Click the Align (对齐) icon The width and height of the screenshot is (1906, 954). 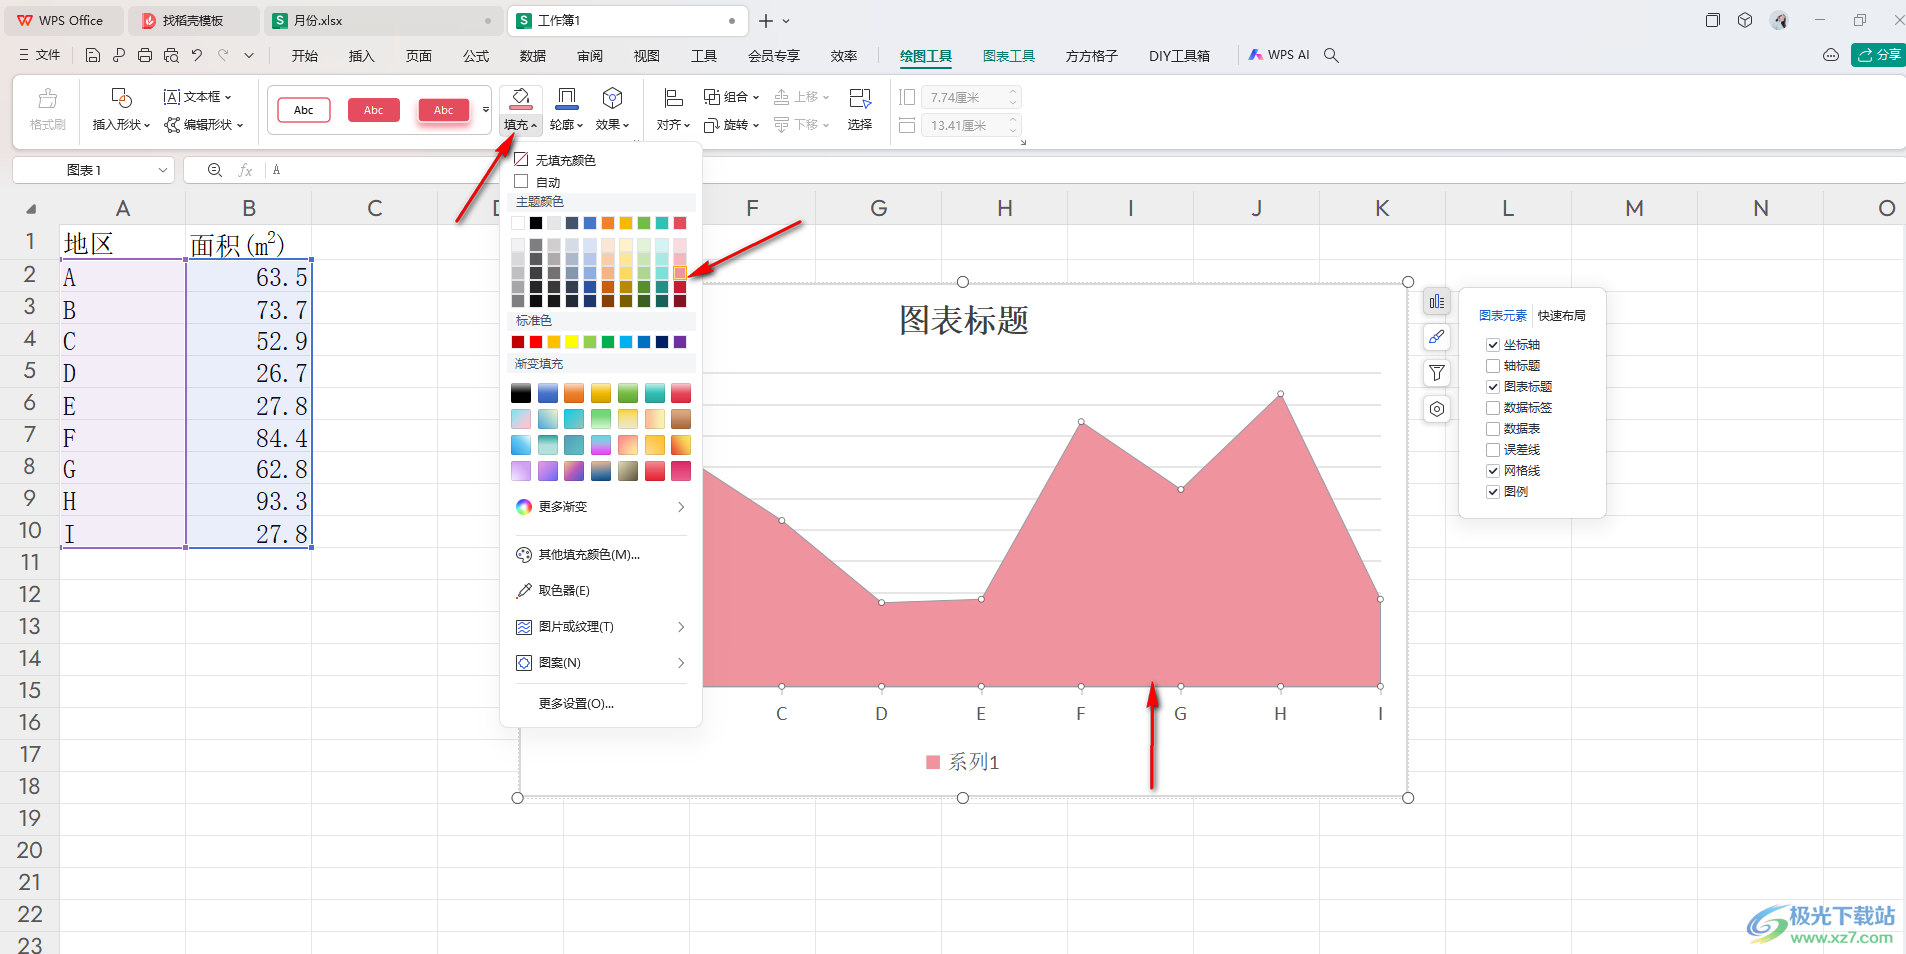pyautogui.click(x=673, y=98)
